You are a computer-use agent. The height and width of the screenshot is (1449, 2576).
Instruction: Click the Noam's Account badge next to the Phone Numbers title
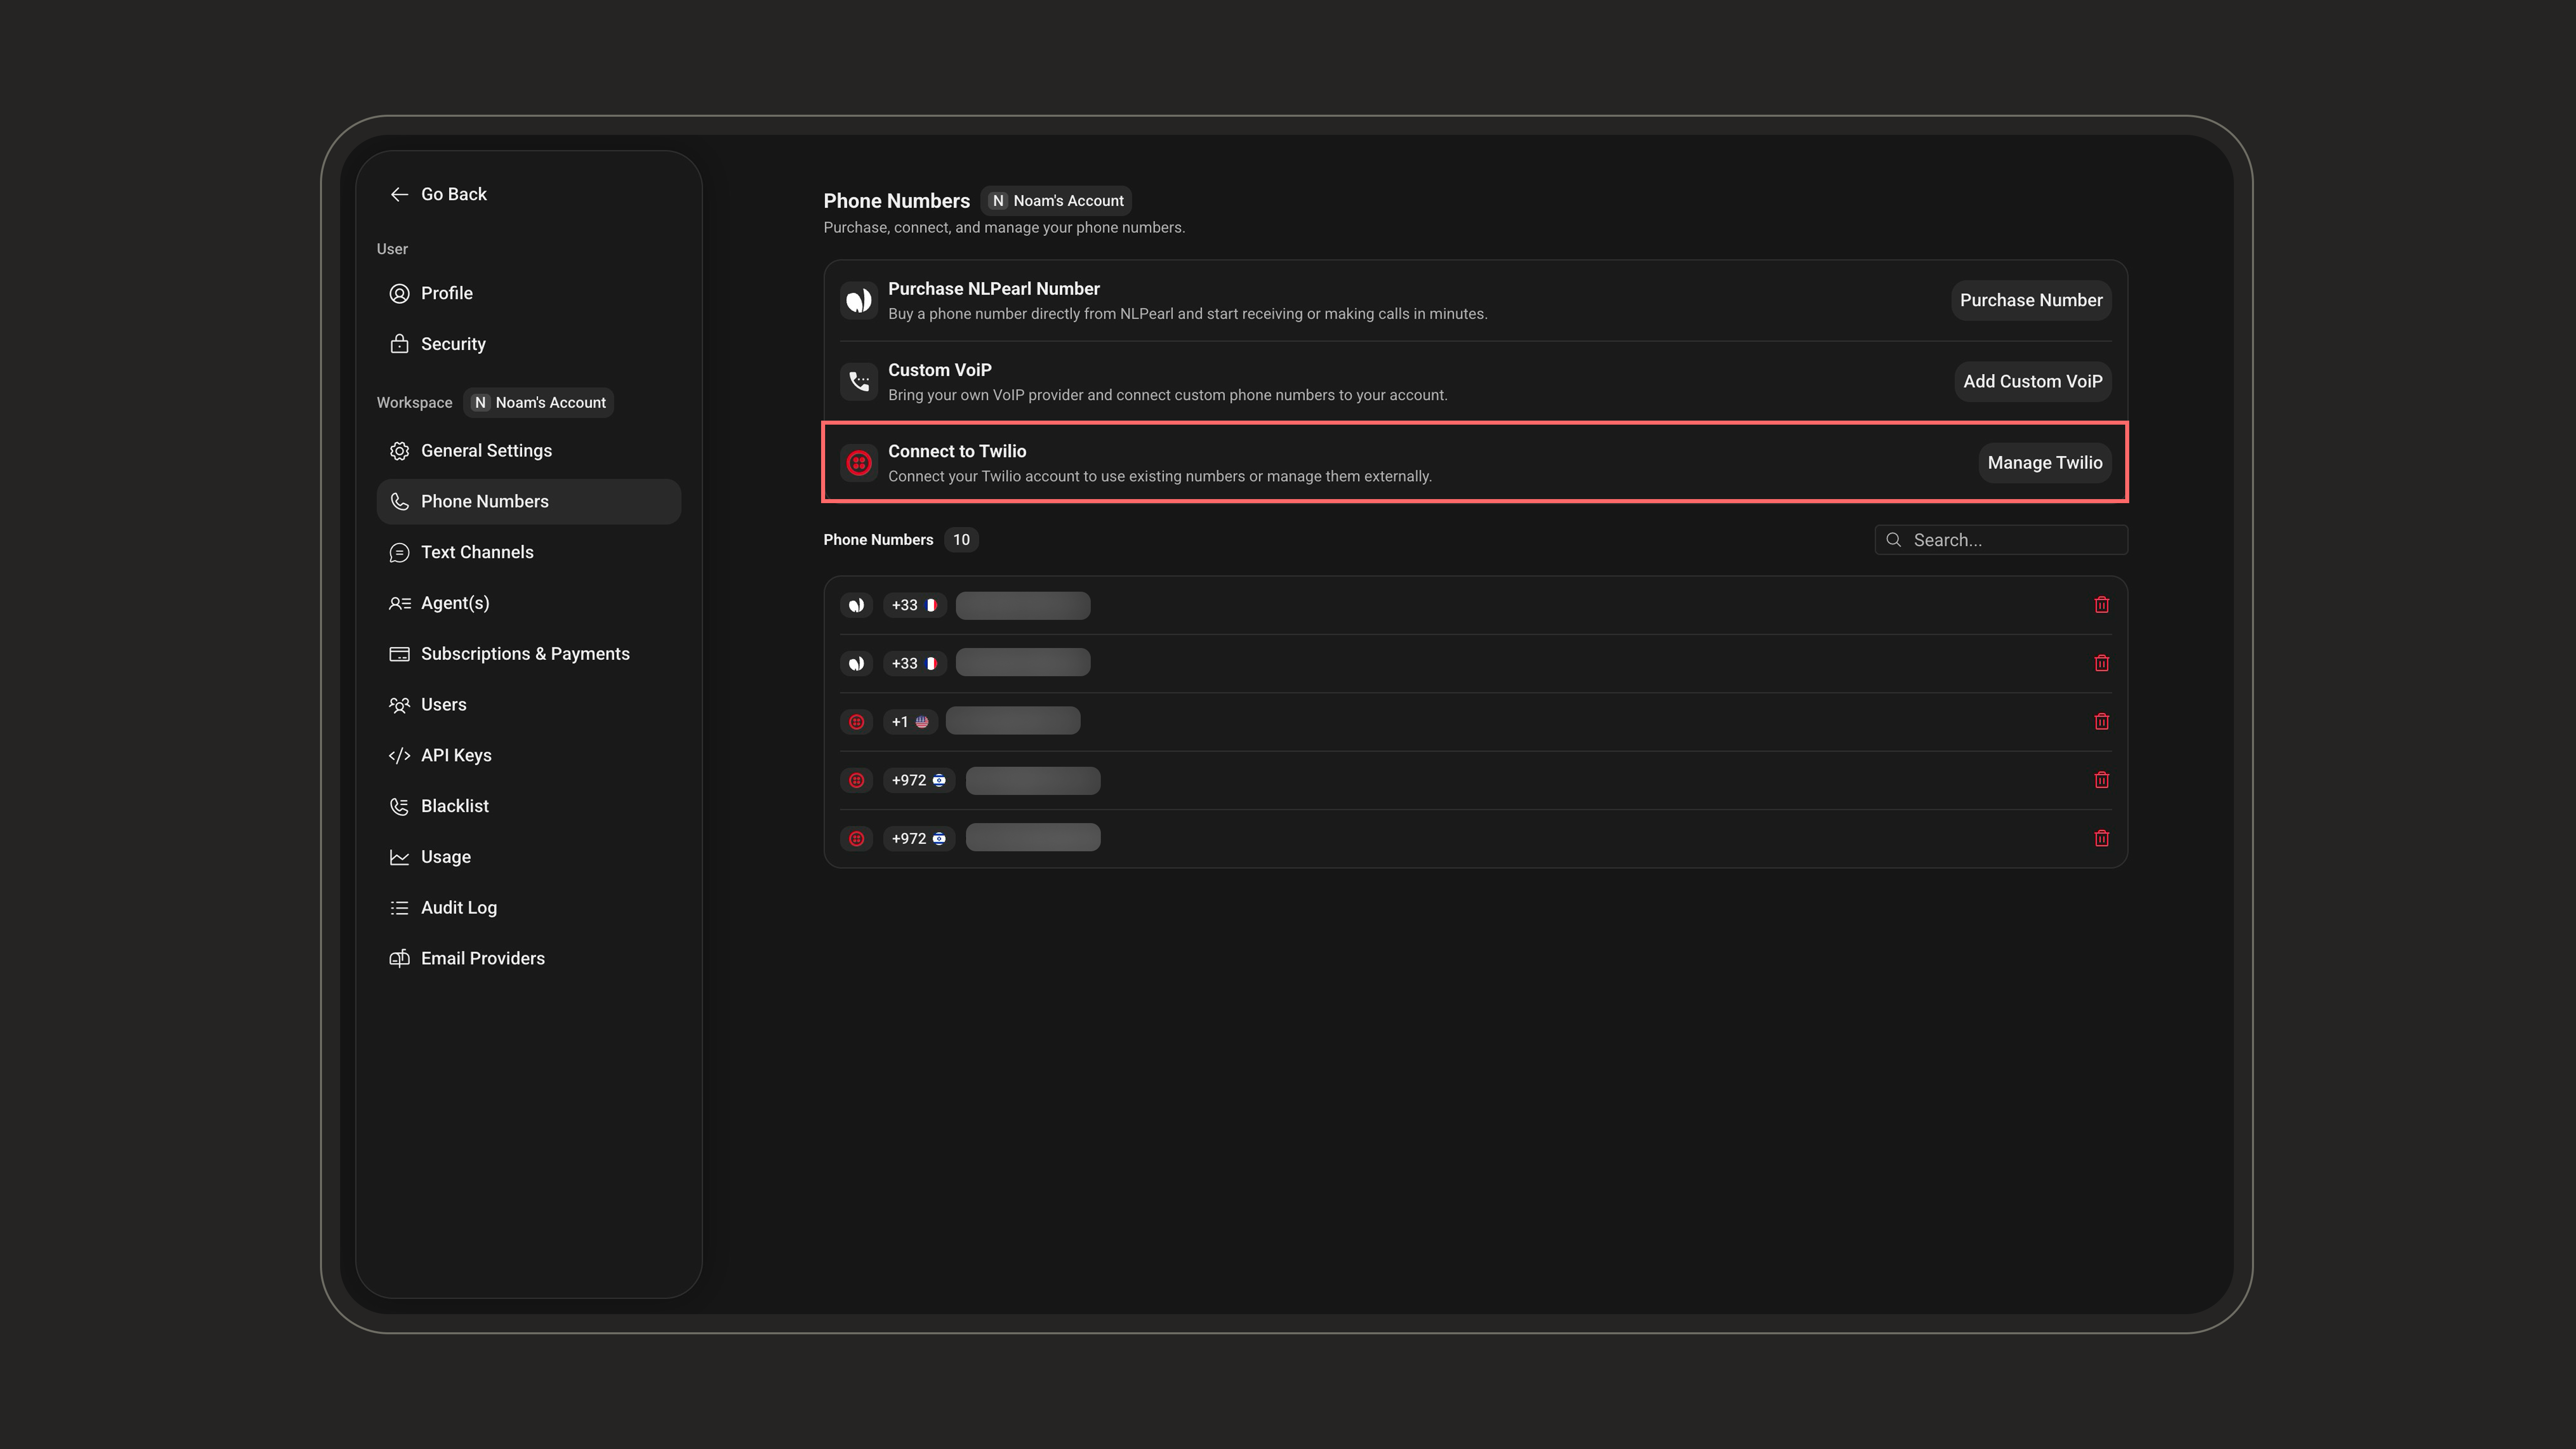coord(1056,201)
